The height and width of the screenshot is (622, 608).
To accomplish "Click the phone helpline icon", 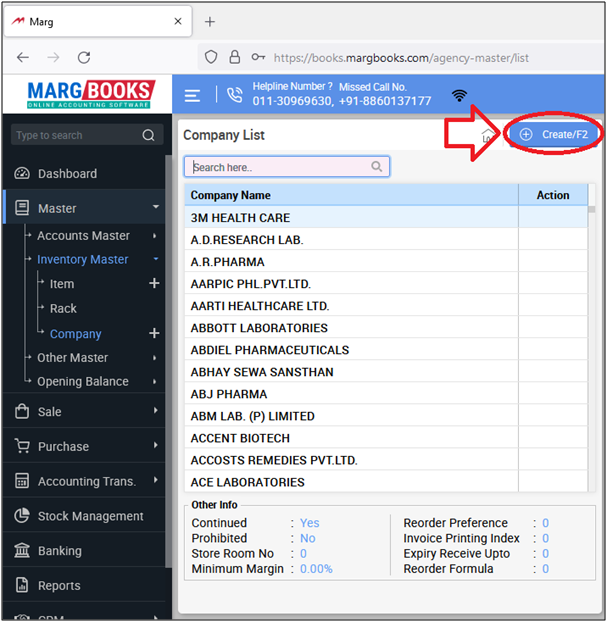I will click(x=234, y=96).
